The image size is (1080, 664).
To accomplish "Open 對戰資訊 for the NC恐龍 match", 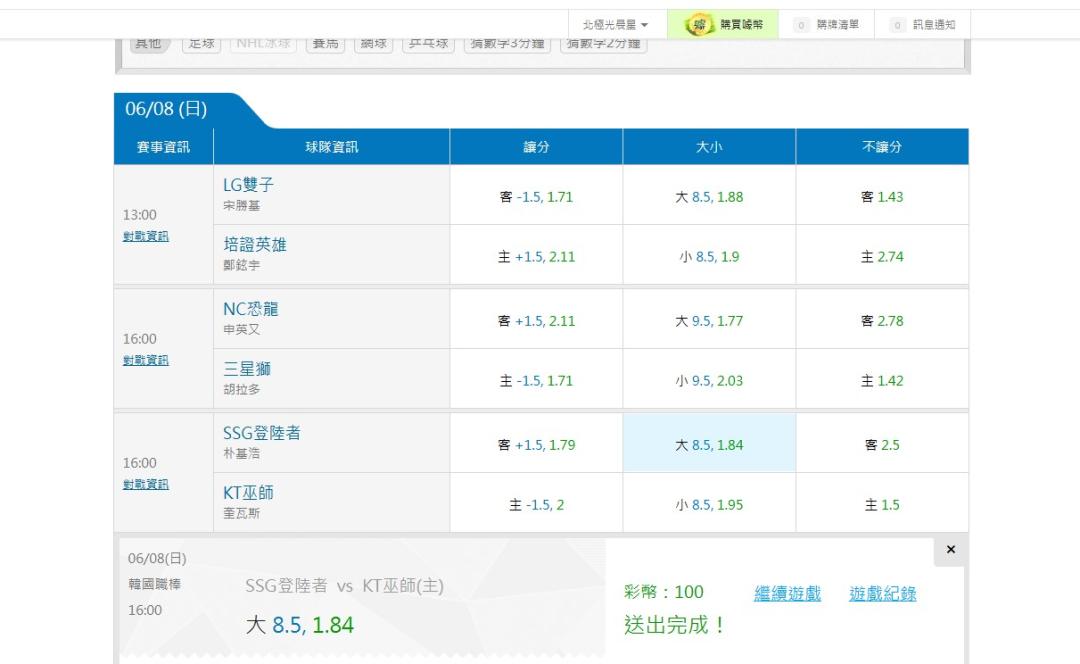I will point(145,360).
